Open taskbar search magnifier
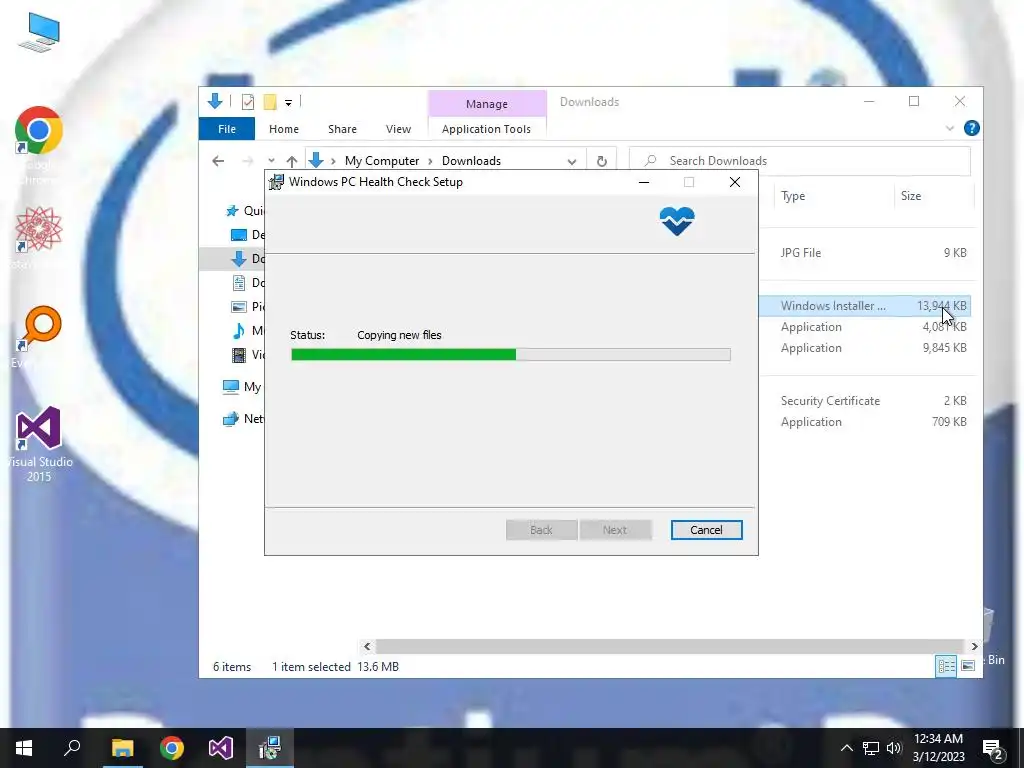This screenshot has width=1024, height=768. [72, 748]
